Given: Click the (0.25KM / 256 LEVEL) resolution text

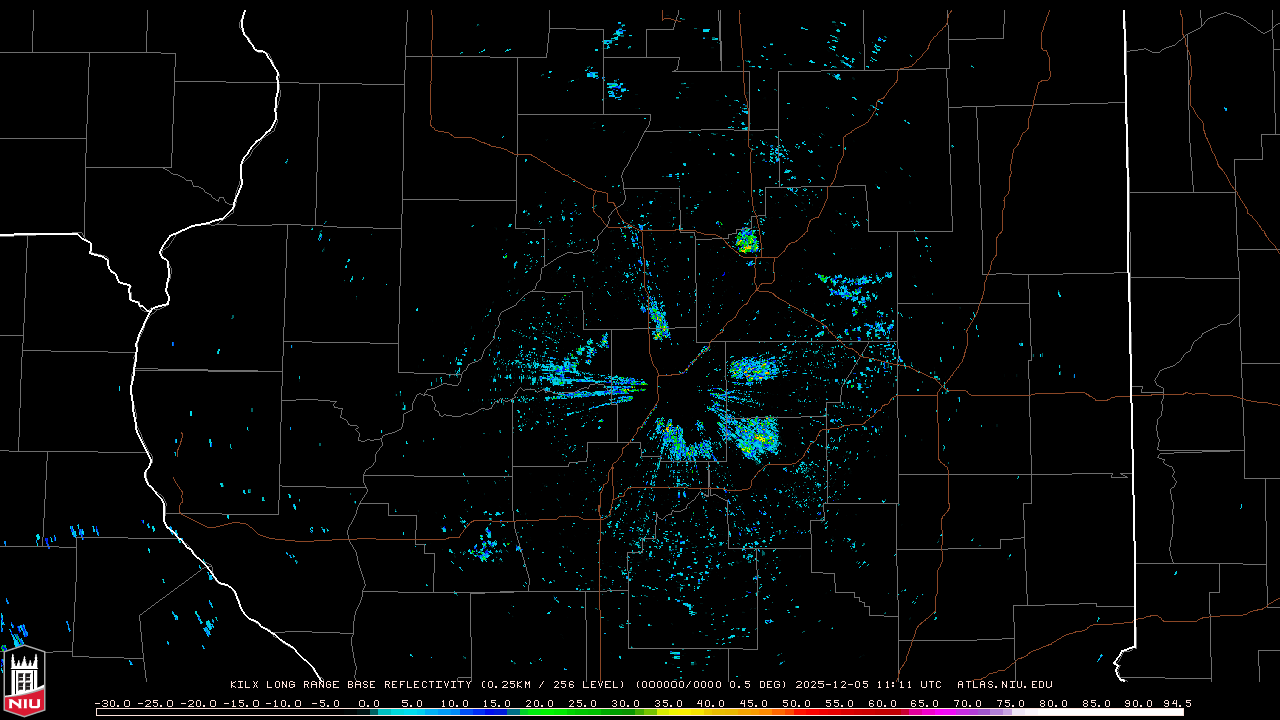Looking at the screenshot, I should (552, 685).
